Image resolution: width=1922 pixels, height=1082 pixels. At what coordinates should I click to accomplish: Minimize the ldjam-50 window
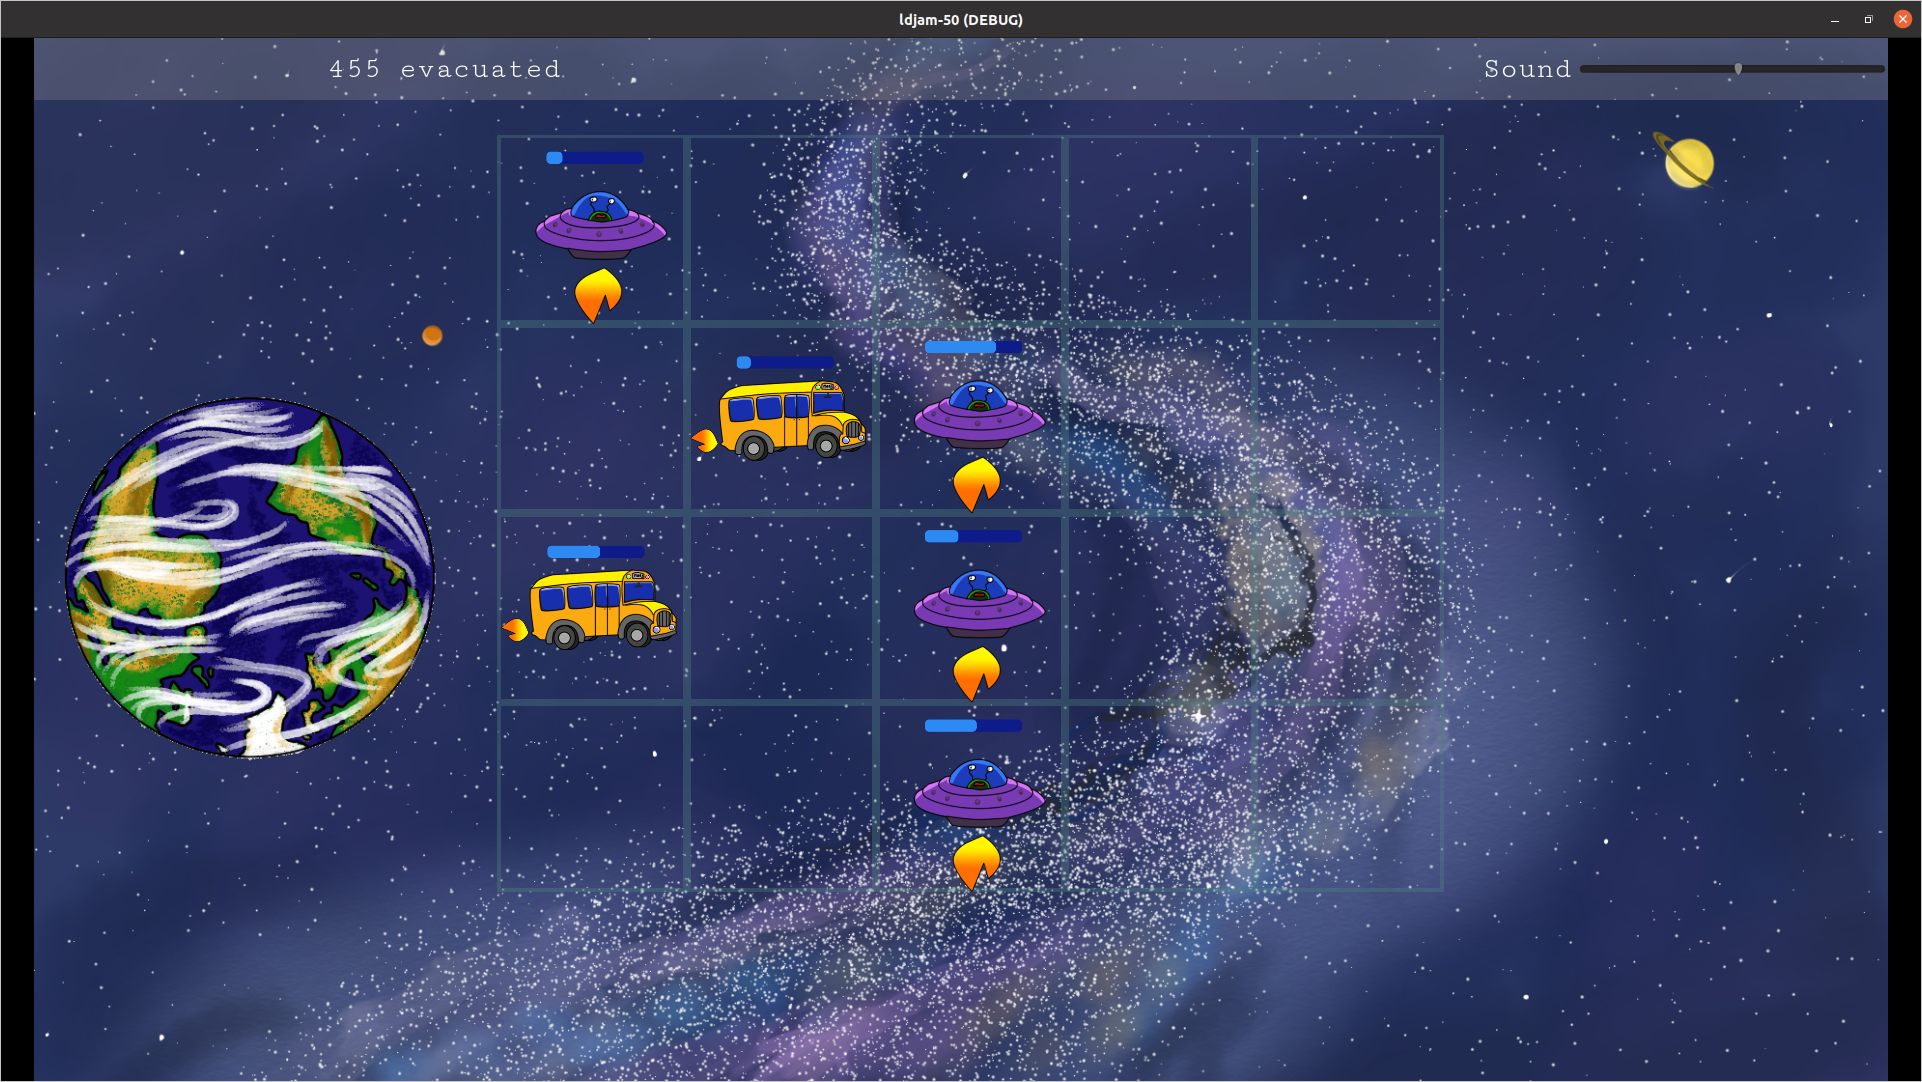(1835, 19)
